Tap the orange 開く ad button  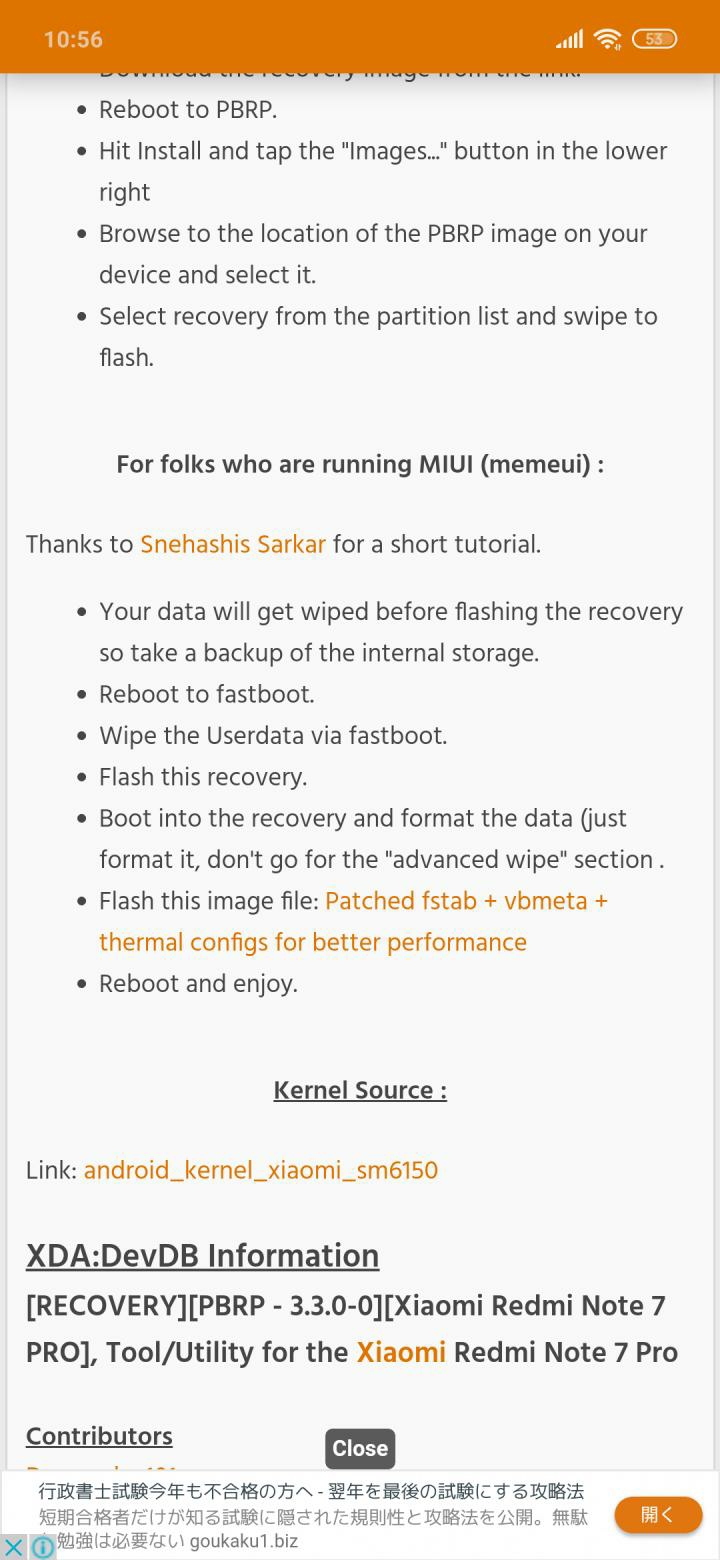[658, 1514]
